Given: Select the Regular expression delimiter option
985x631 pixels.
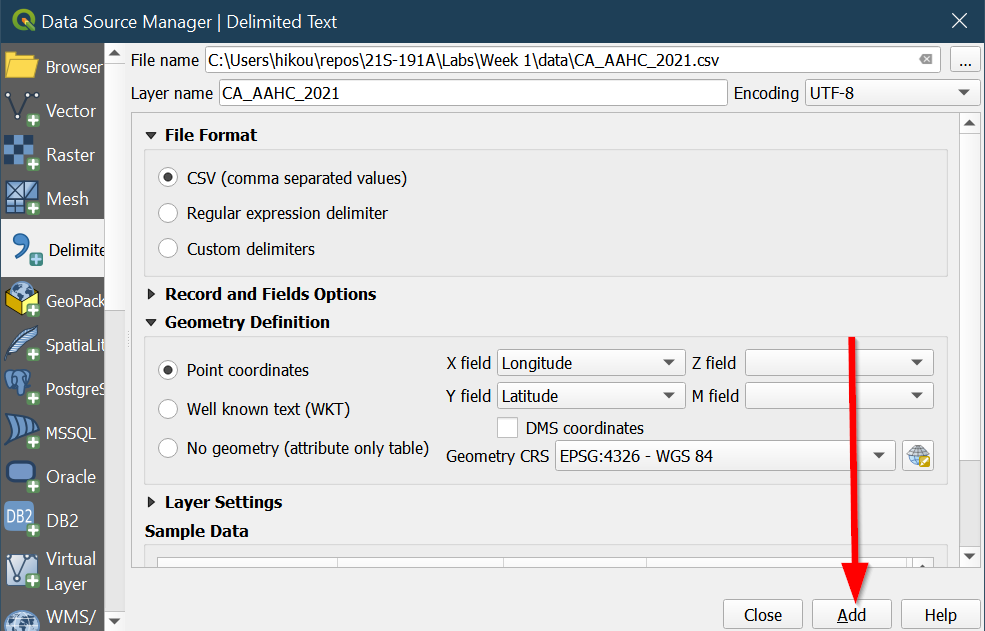Looking at the screenshot, I should [x=169, y=213].
